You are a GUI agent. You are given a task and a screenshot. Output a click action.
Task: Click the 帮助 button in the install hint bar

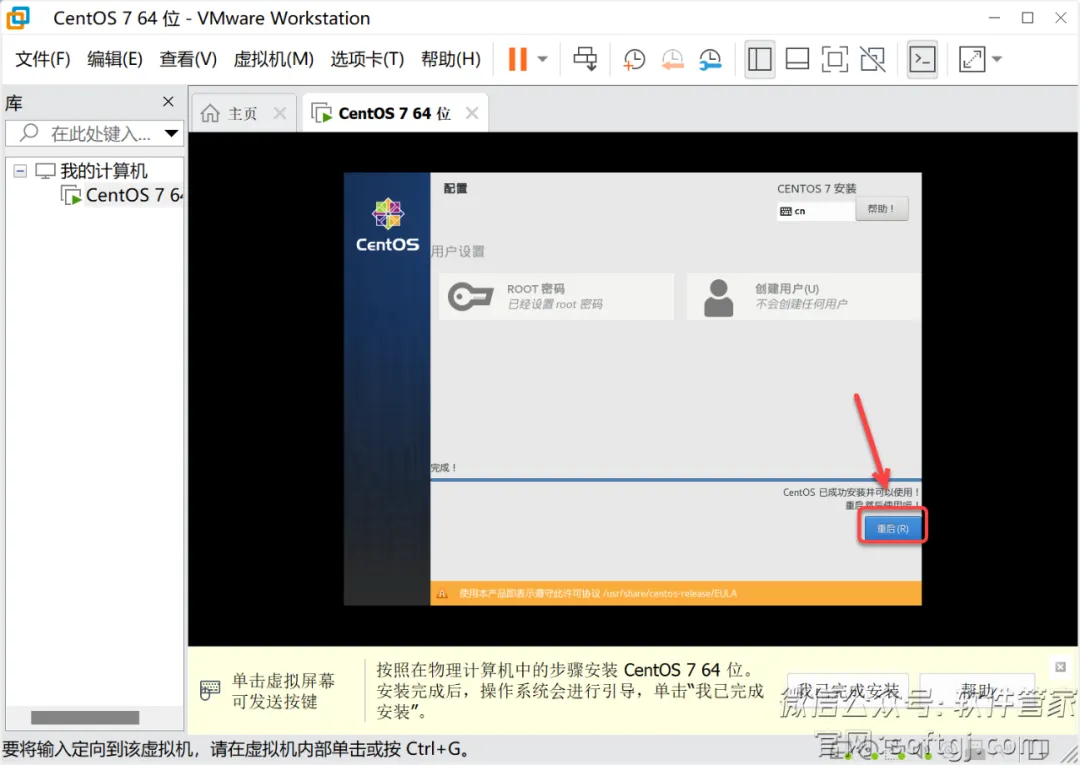(x=978, y=691)
